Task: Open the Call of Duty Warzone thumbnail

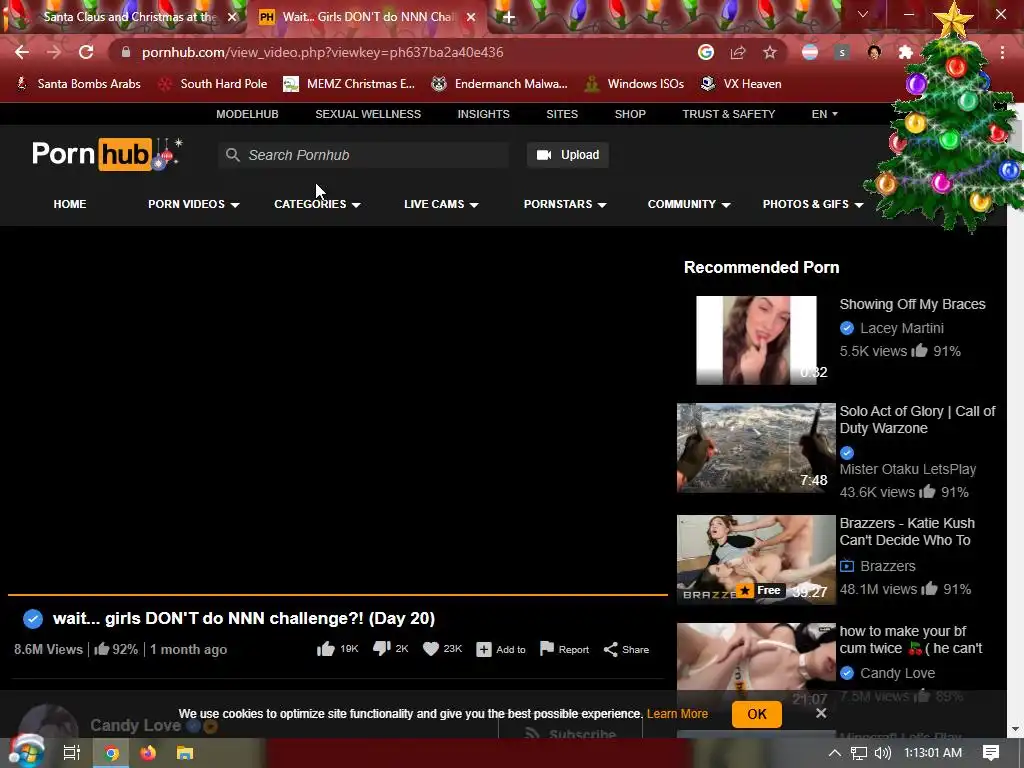Action: coord(756,448)
